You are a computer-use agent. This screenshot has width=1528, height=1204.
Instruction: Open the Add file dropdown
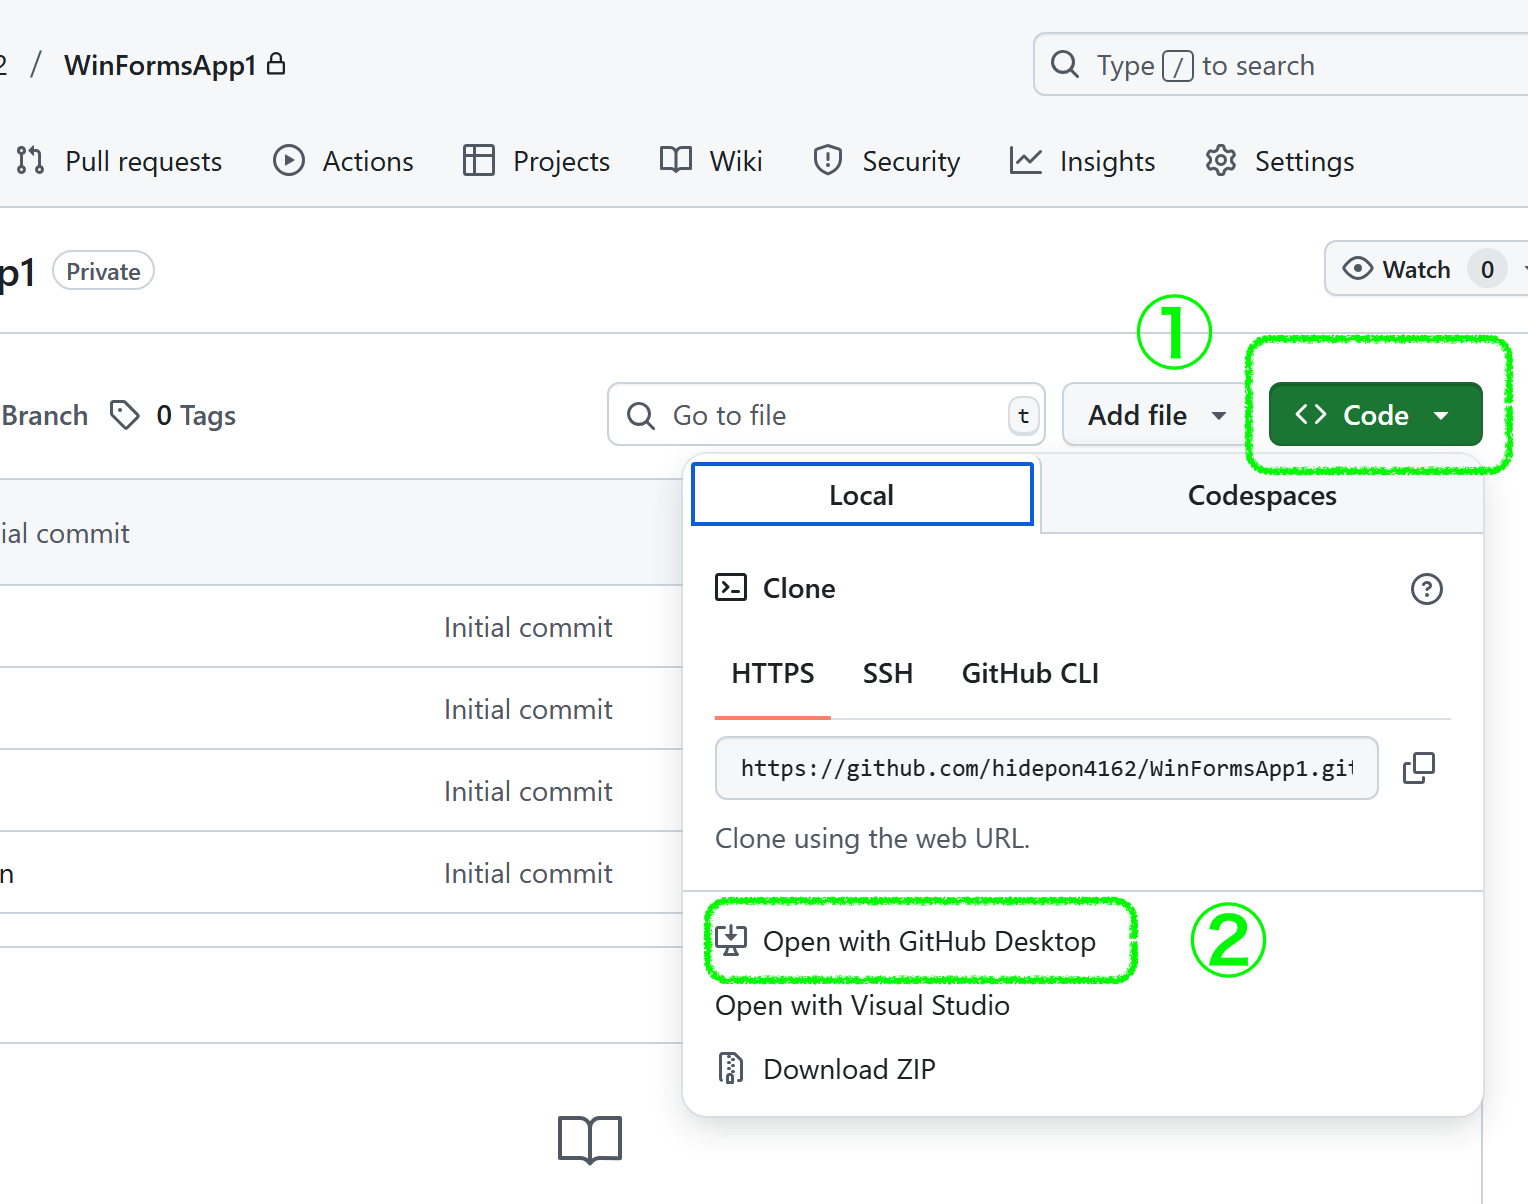(x=1158, y=415)
